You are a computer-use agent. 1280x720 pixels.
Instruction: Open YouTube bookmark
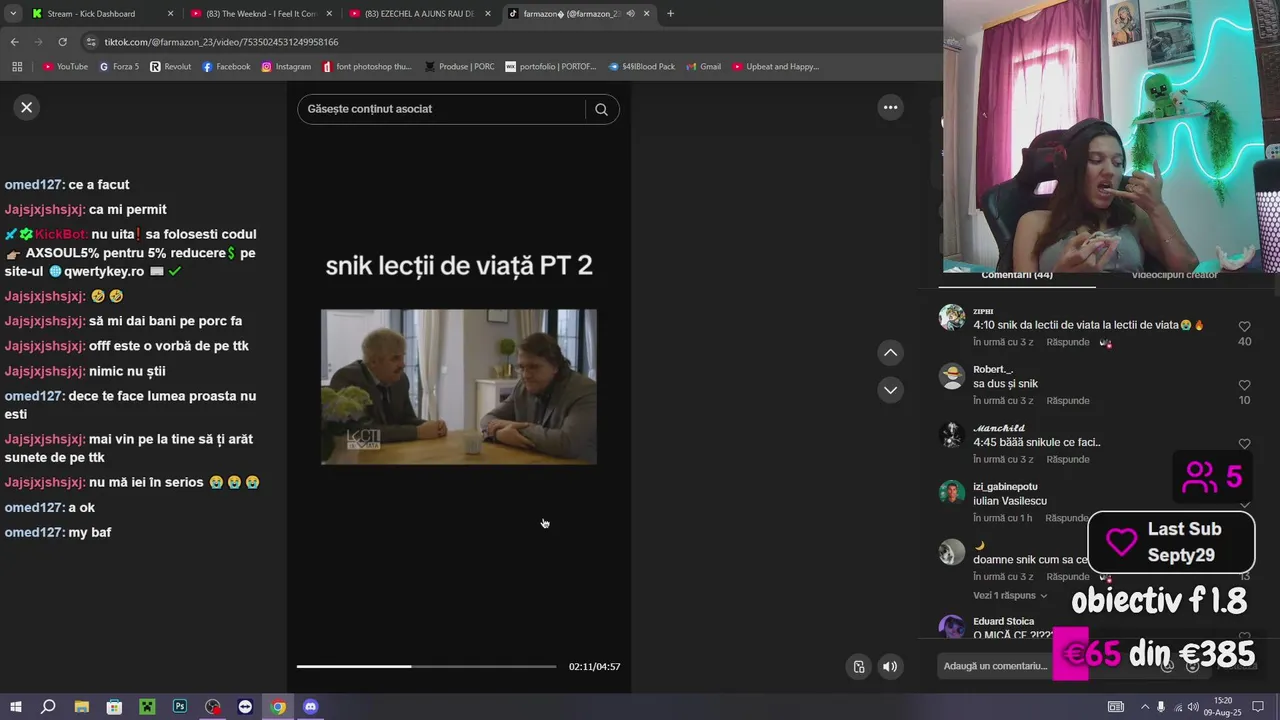tap(65, 67)
